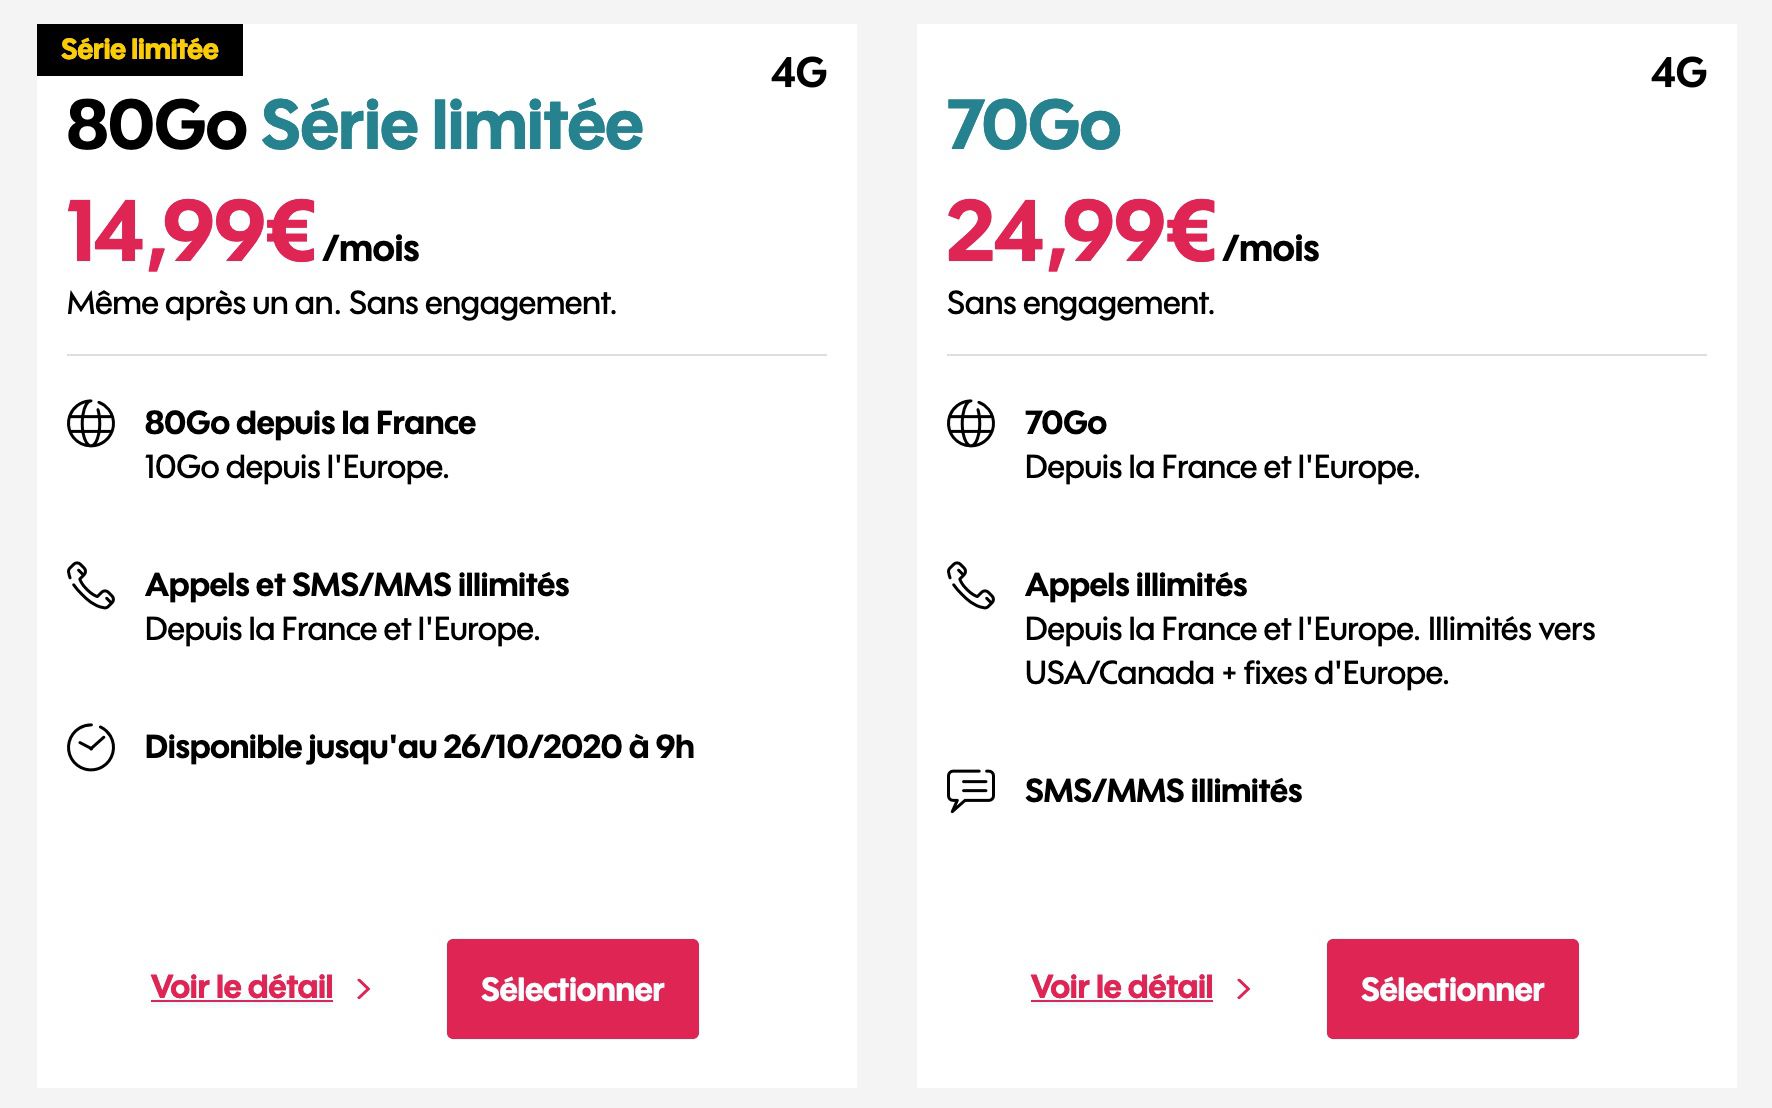Click the 4G label on the 80Go card
The image size is (1772, 1108).
pyautogui.click(x=800, y=73)
